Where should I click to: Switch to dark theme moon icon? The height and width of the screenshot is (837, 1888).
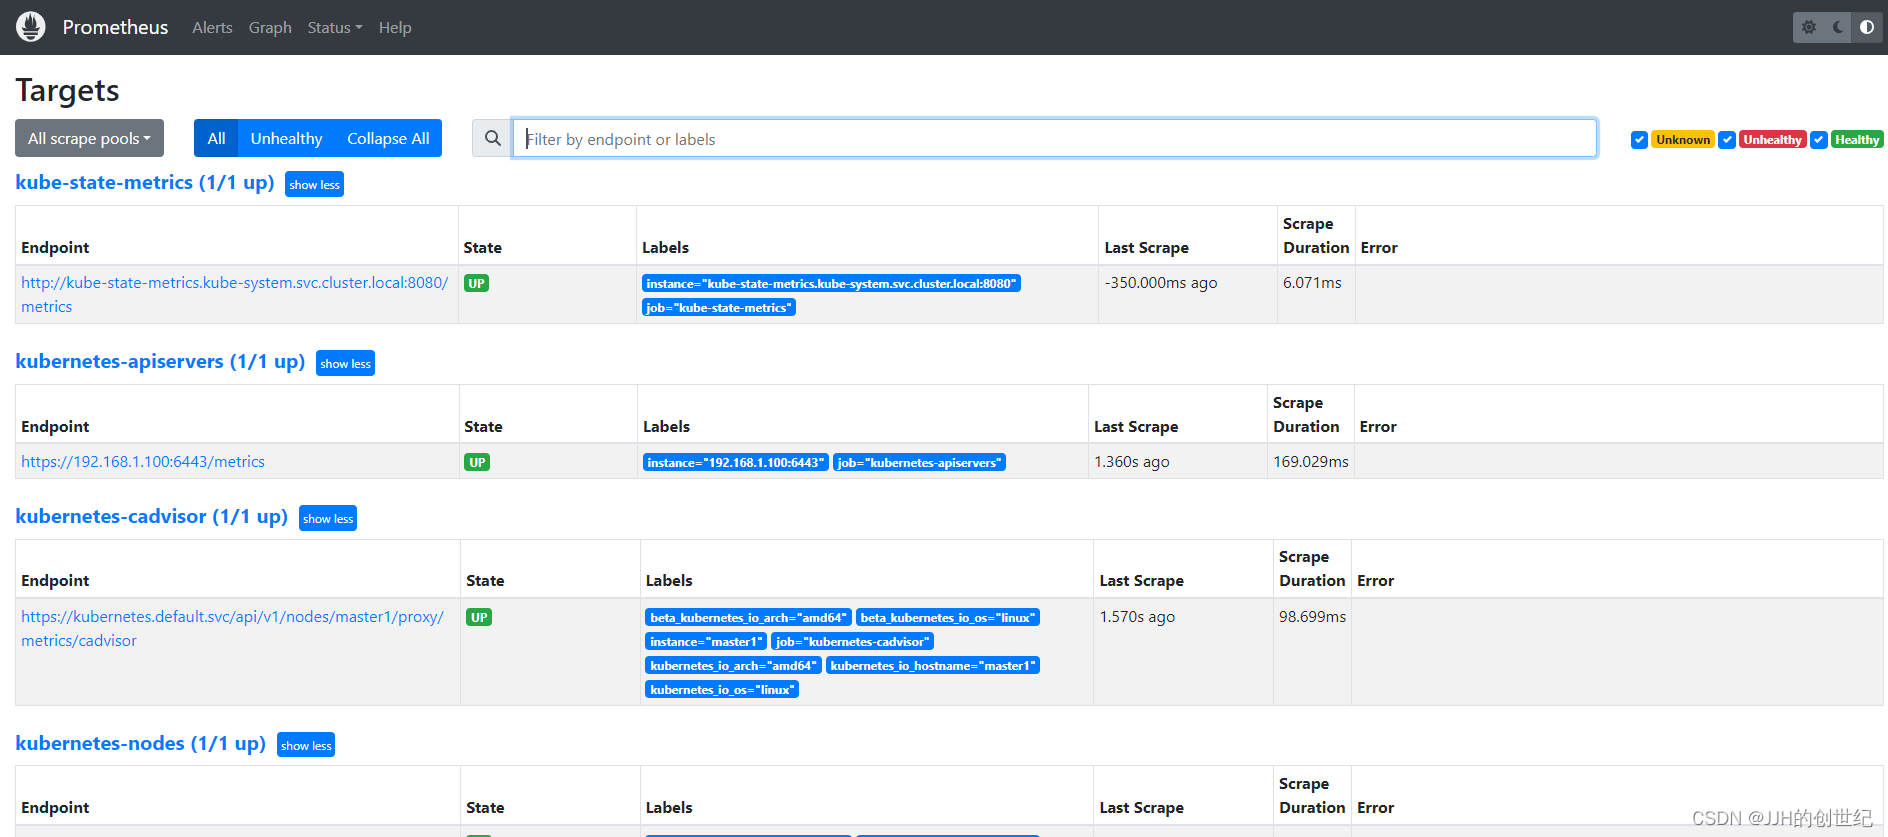(1838, 27)
